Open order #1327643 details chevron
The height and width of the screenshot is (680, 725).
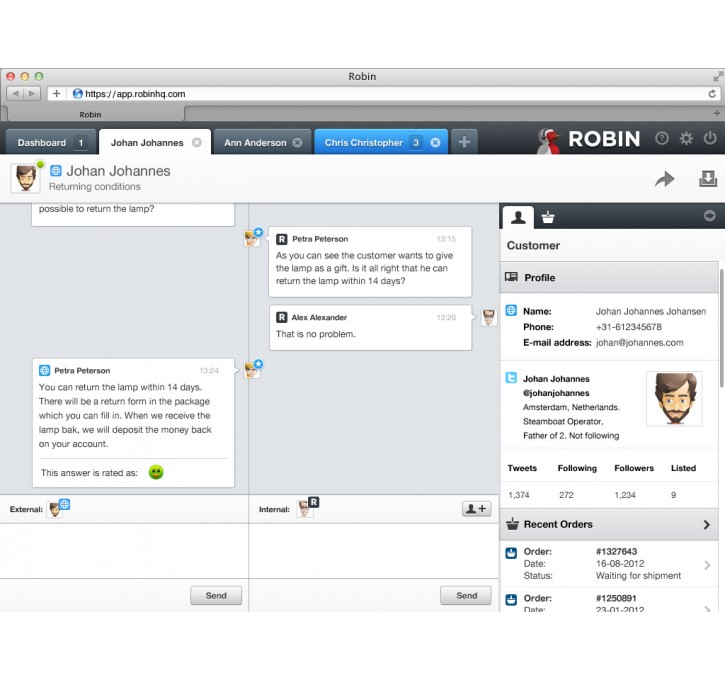point(707,565)
